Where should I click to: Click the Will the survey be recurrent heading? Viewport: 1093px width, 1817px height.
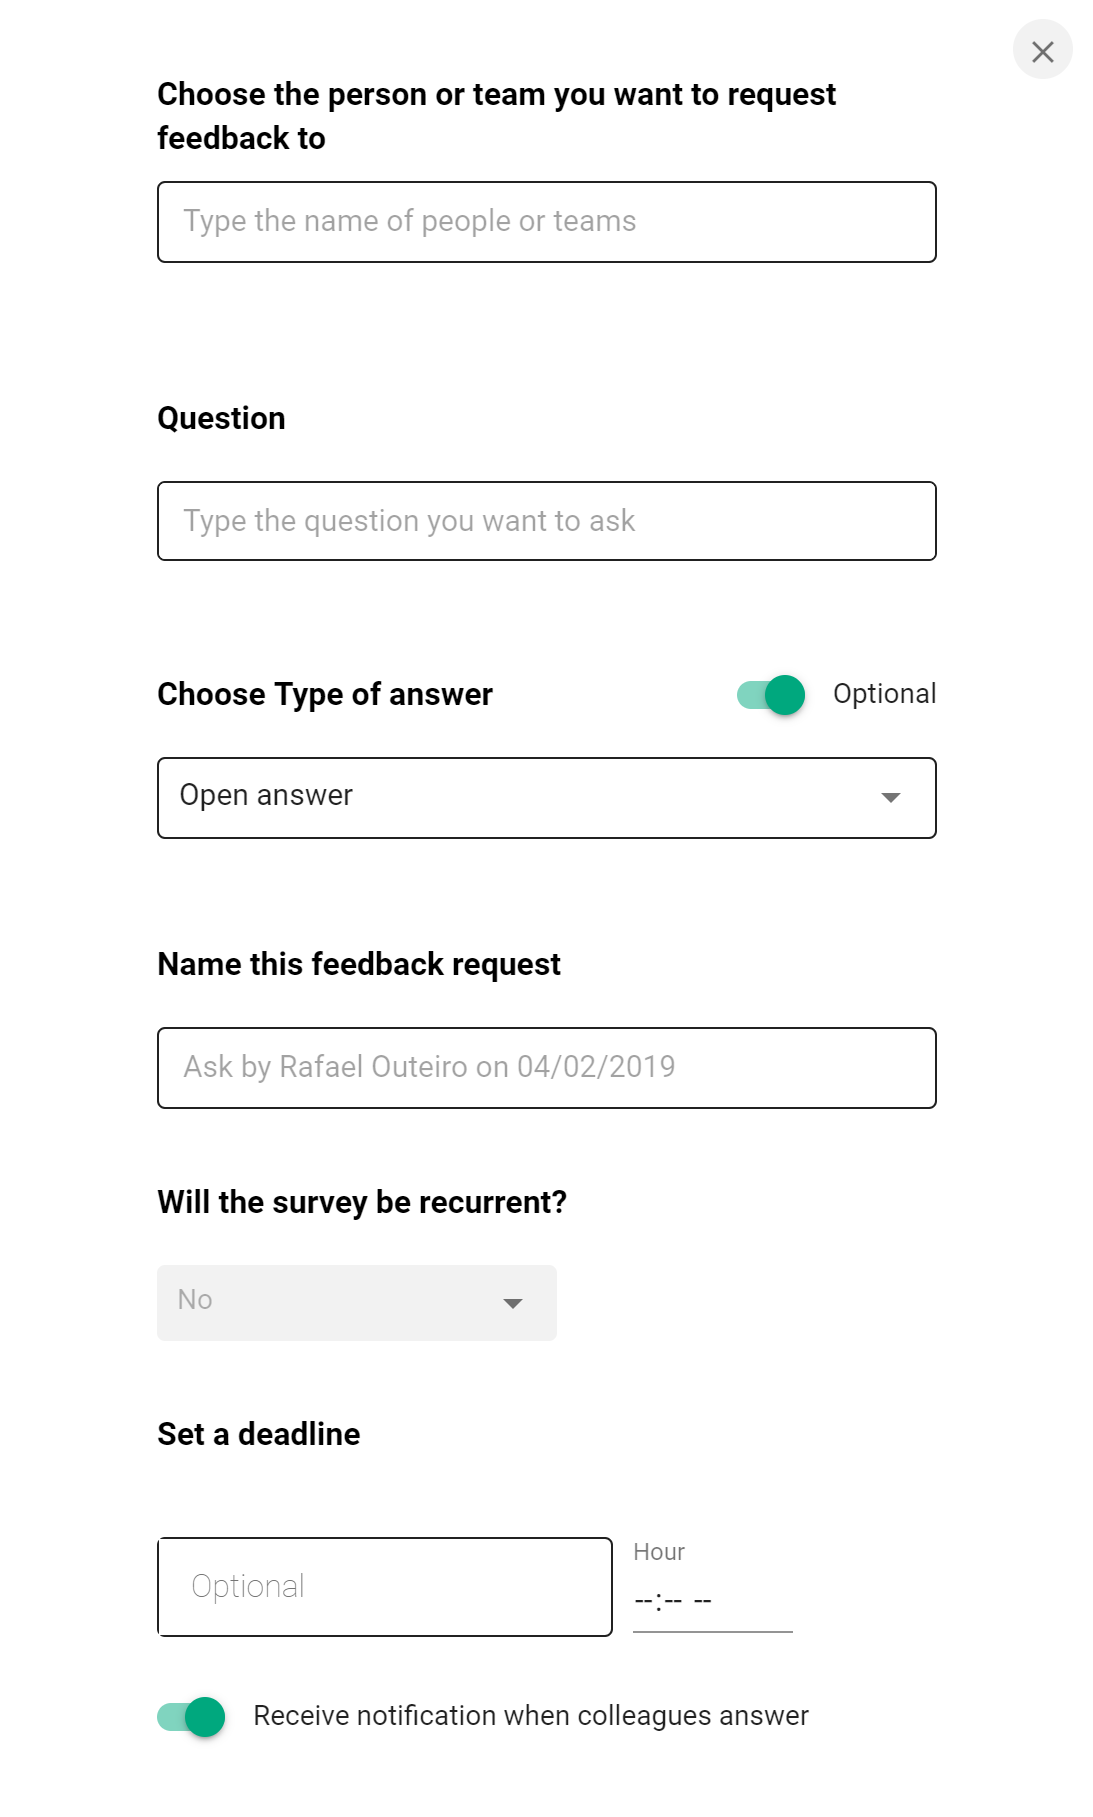(362, 1202)
